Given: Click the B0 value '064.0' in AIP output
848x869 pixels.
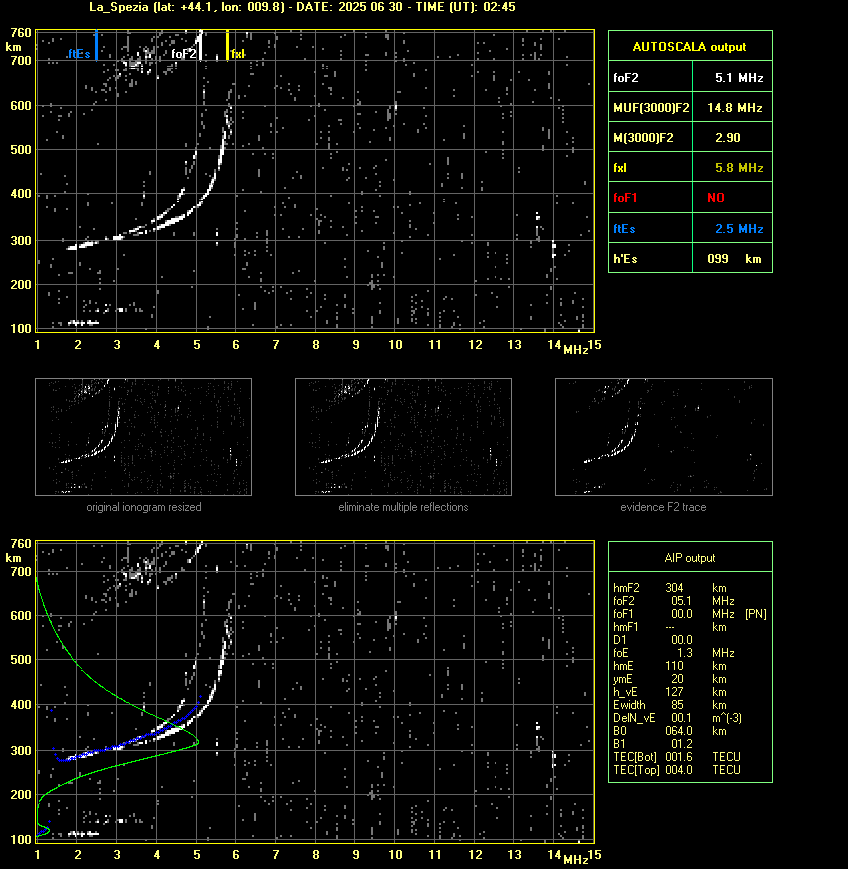Looking at the screenshot, I should point(679,731).
